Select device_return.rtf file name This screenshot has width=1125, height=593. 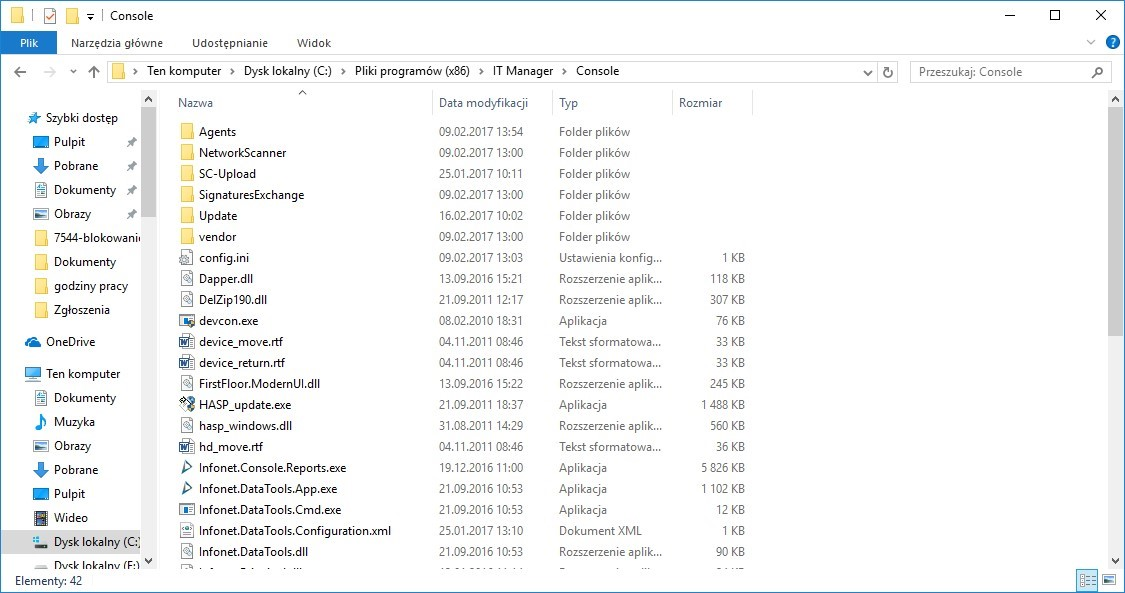[242, 363]
